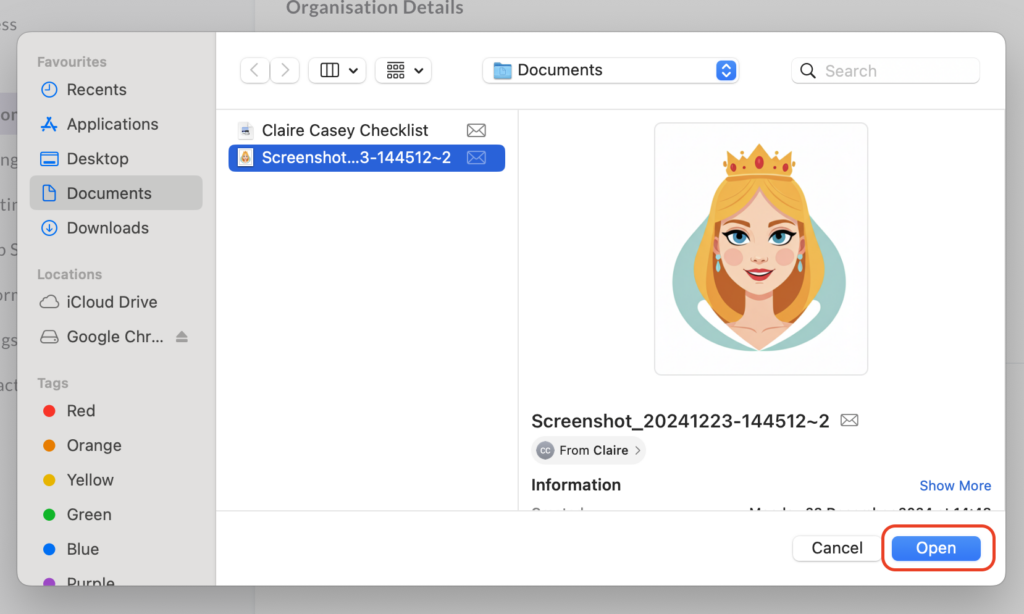Click the Red tag label

(x=81, y=411)
